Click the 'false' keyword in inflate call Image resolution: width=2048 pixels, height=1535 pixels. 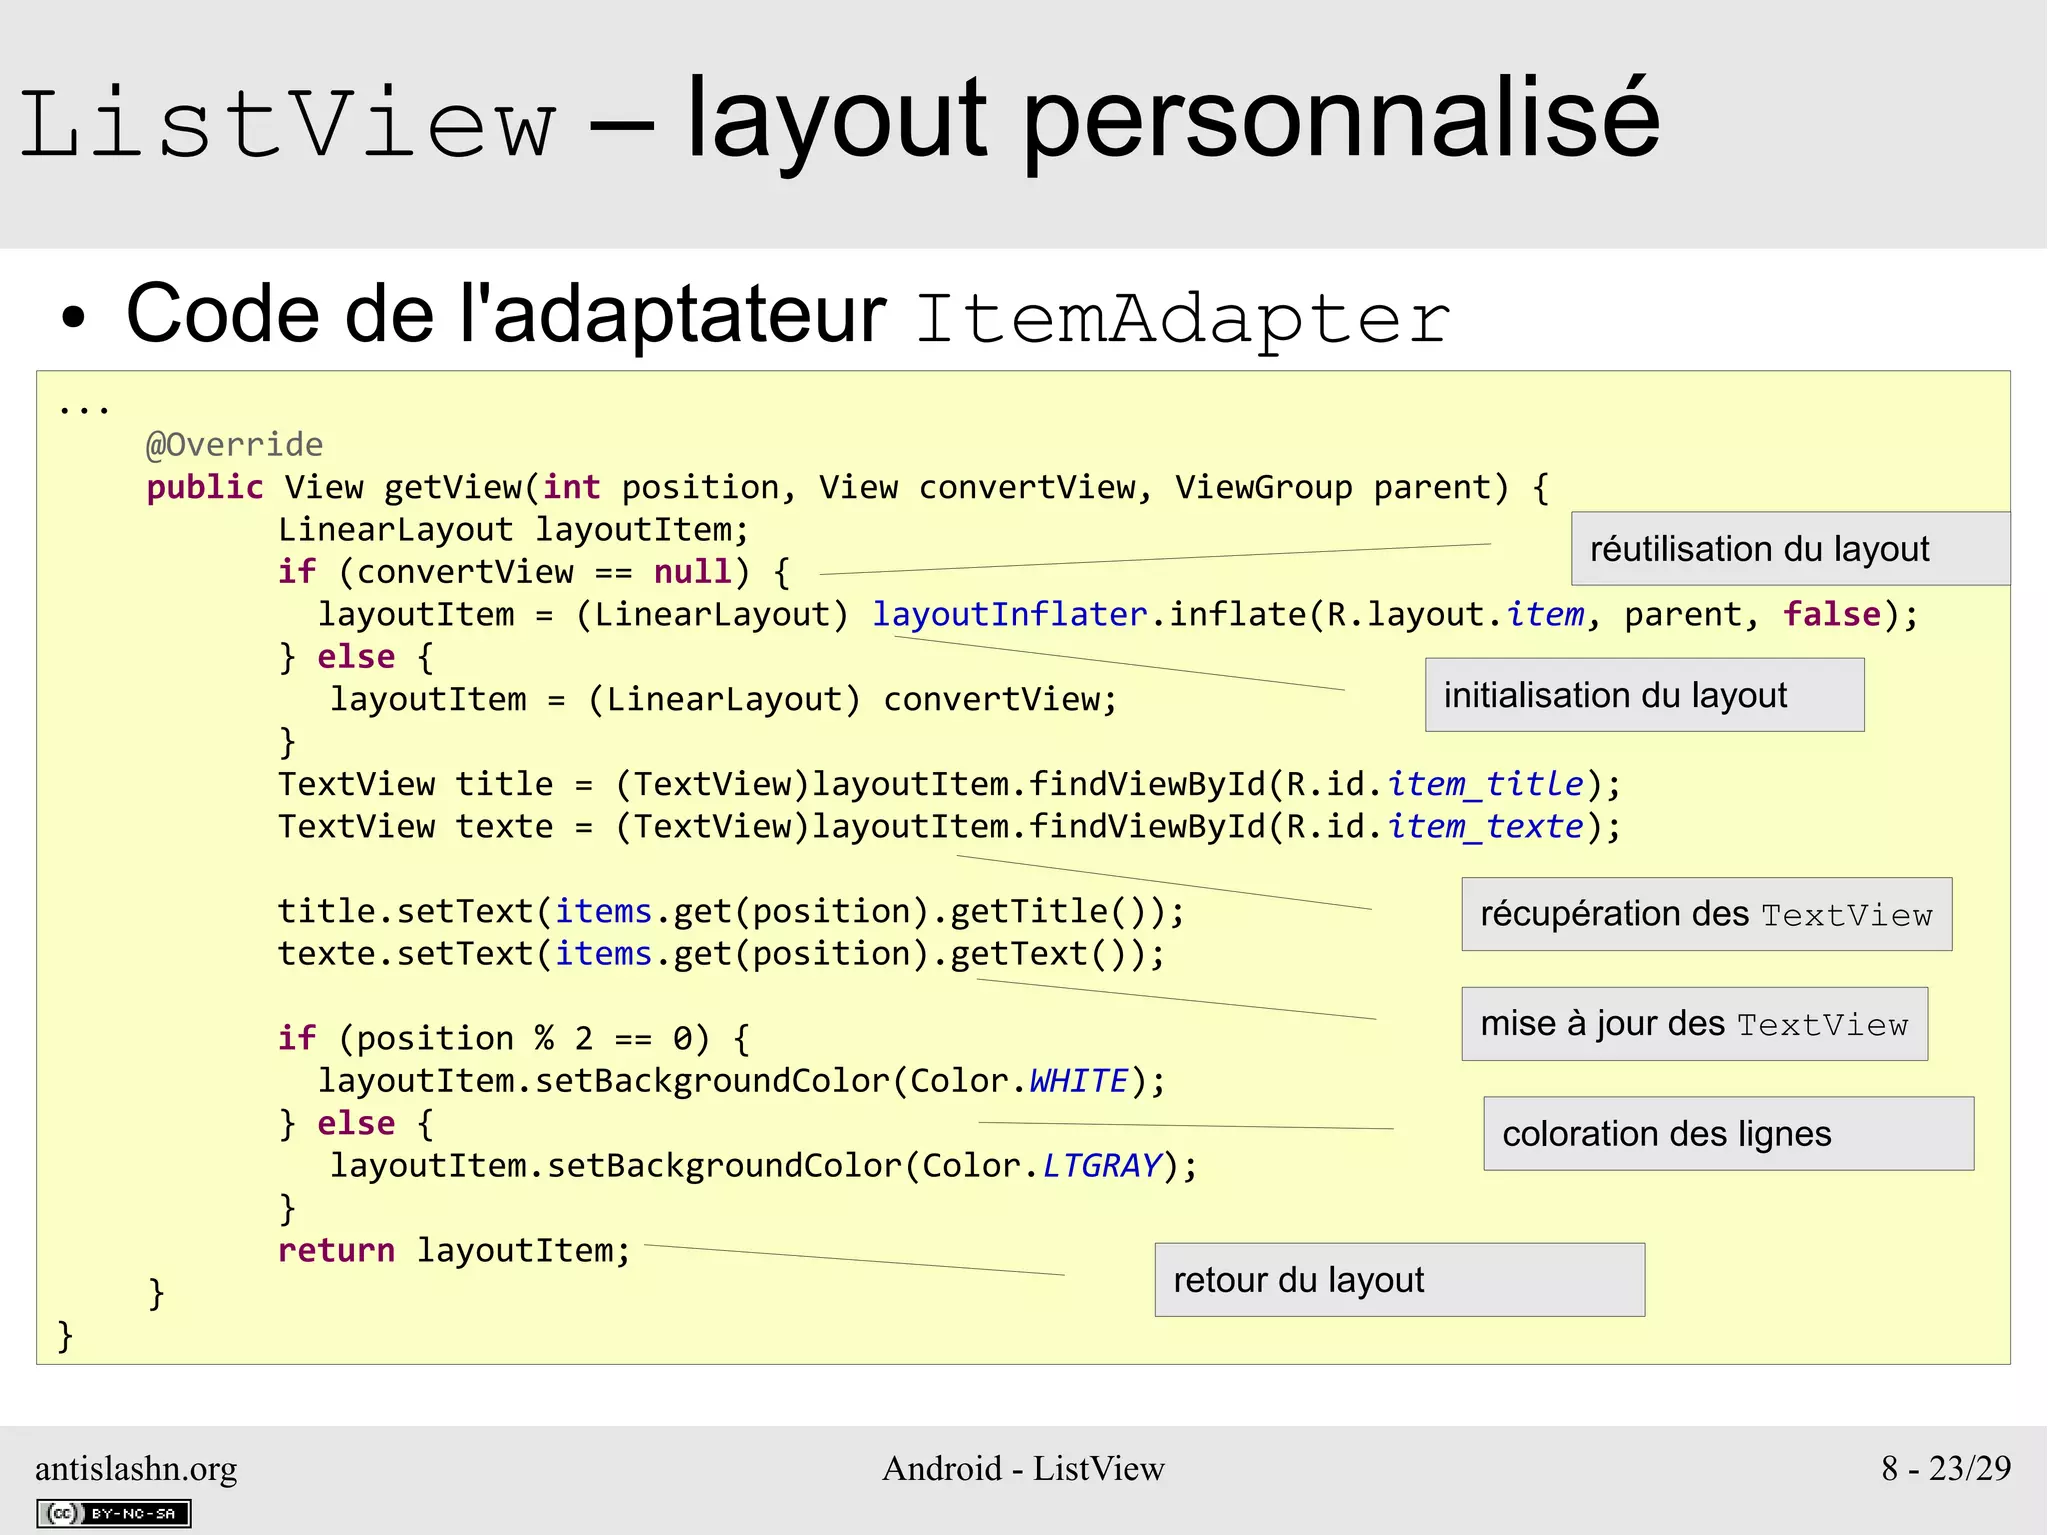[x=1832, y=614]
